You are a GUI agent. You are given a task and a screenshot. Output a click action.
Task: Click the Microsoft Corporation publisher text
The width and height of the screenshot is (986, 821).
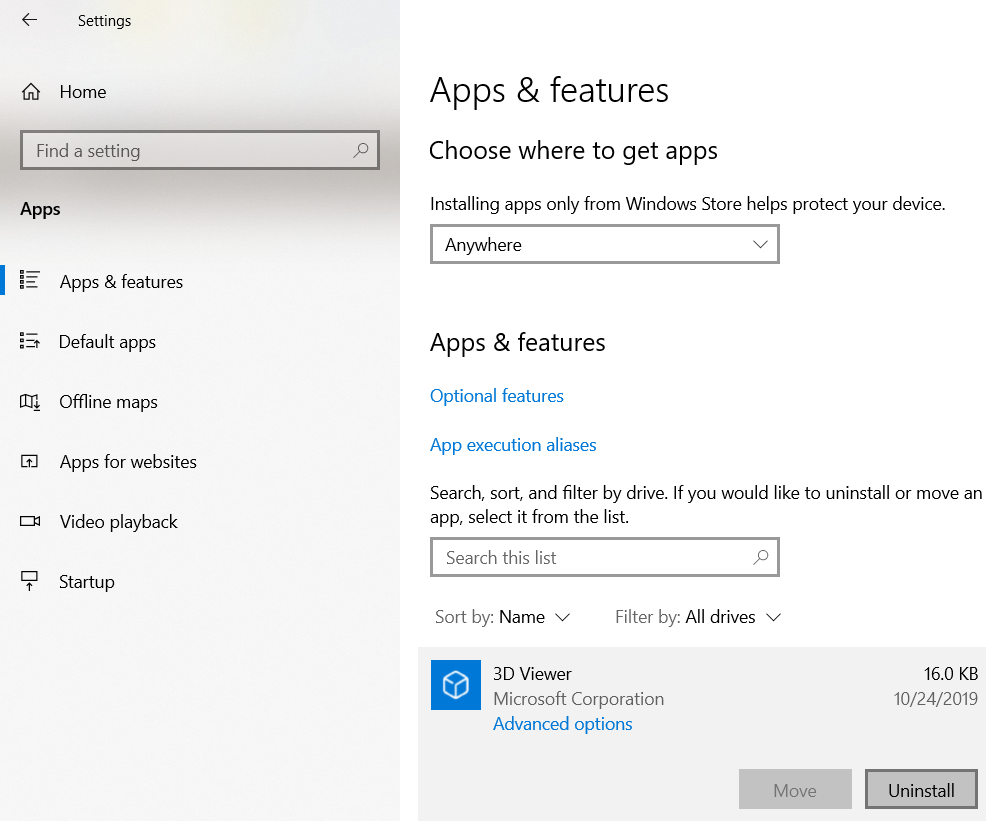click(x=579, y=699)
